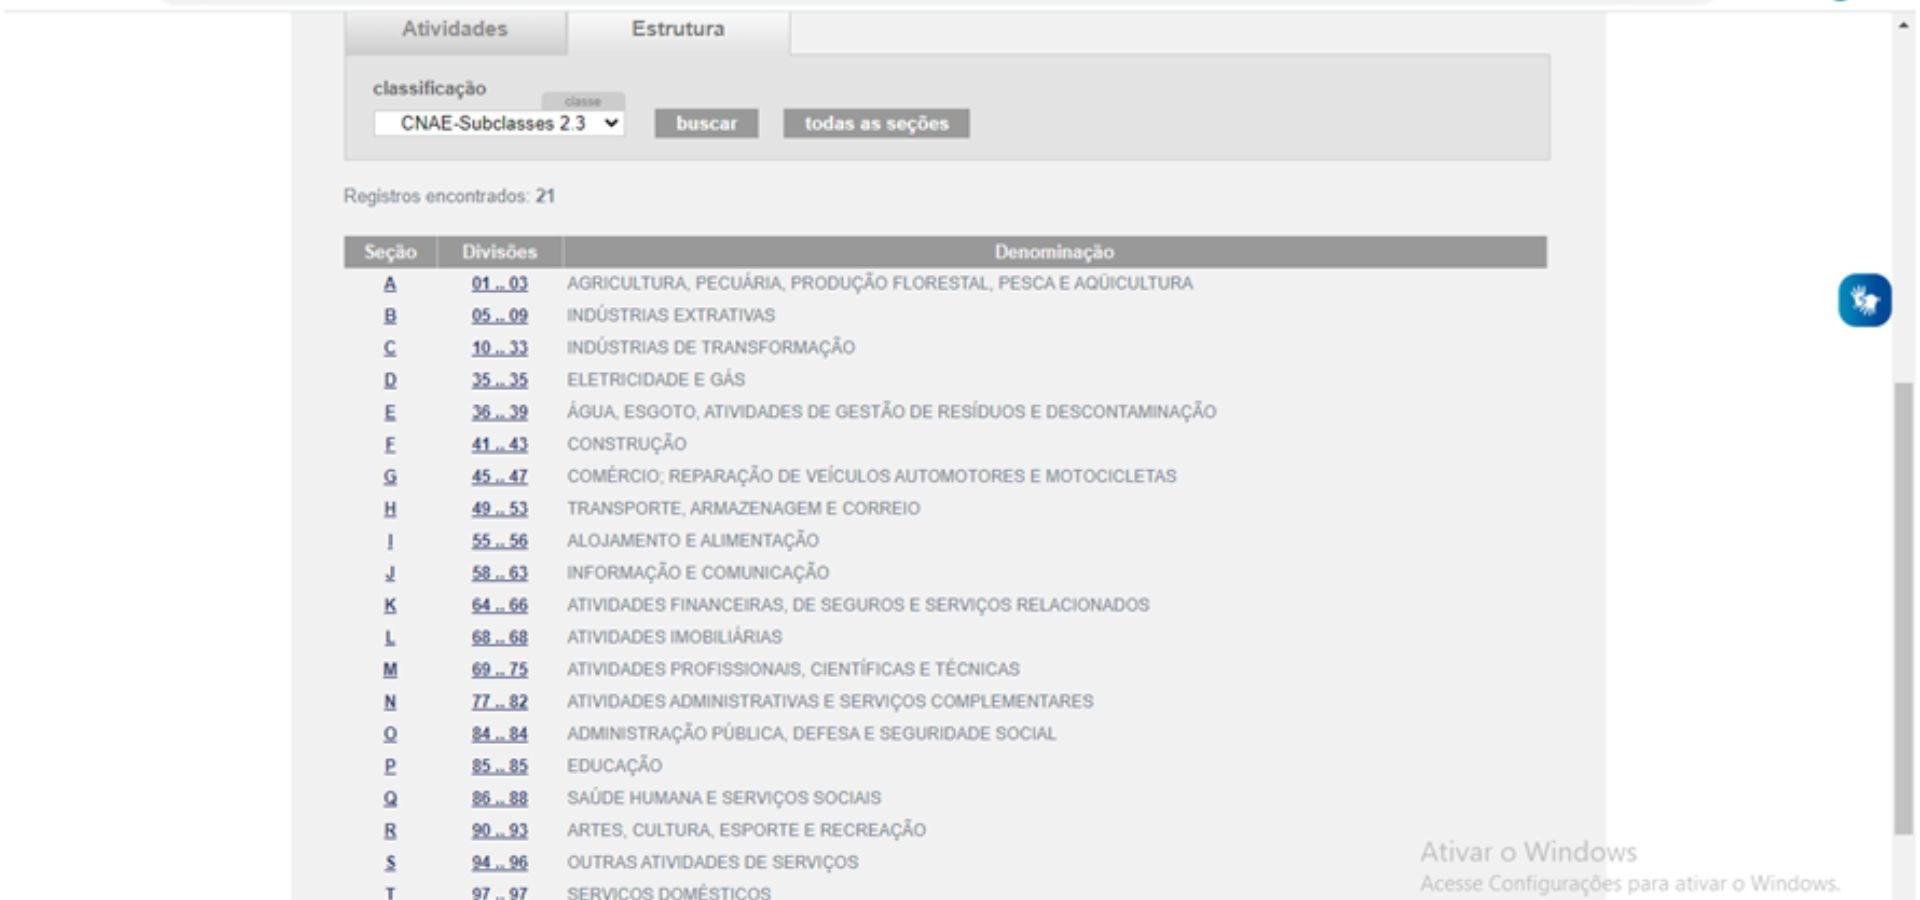Click the EDUCAÇÃO denomination text
The image size is (1920, 900).
pyautogui.click(x=615, y=766)
